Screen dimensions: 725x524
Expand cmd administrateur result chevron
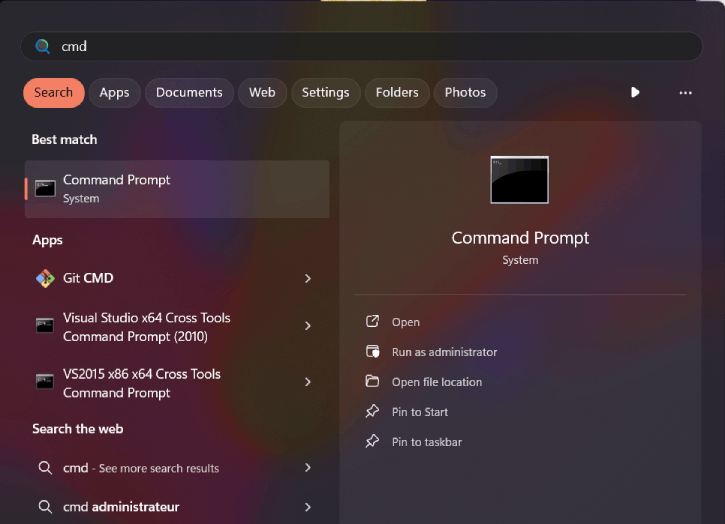(x=308, y=507)
